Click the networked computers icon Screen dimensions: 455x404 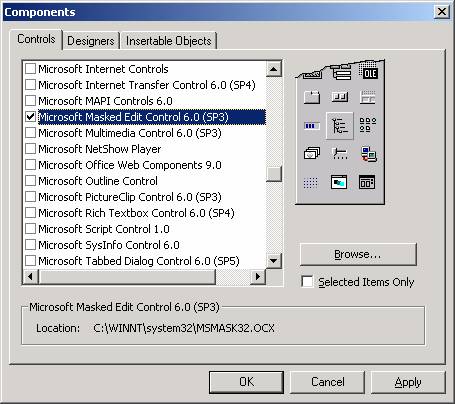click(369, 154)
